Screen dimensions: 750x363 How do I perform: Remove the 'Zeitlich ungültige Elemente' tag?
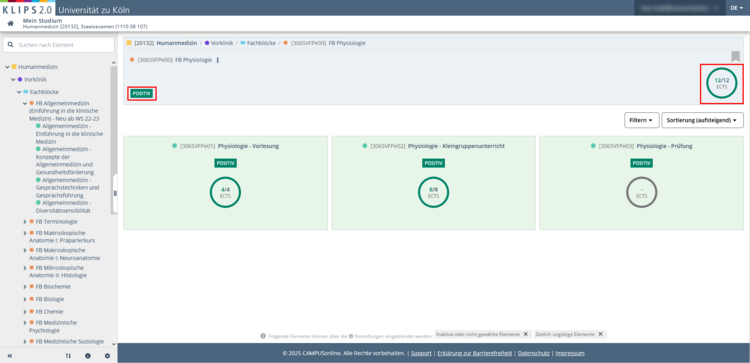tap(600, 334)
